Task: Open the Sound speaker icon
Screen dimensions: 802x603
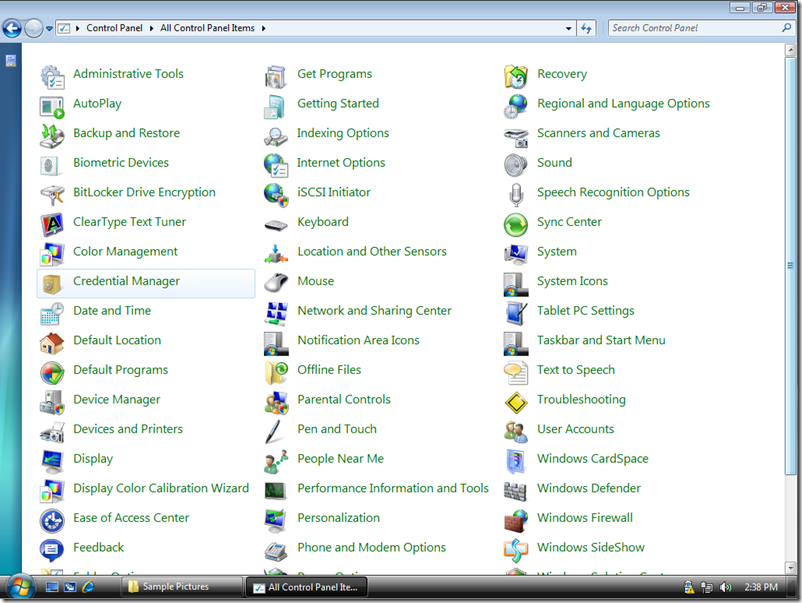Action: coord(516,166)
